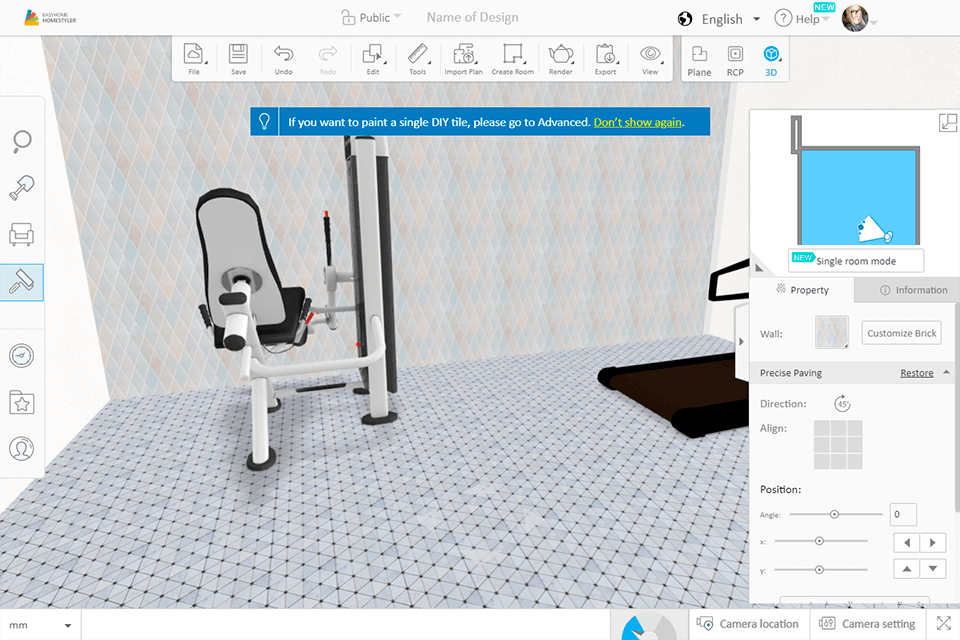The height and width of the screenshot is (640, 960).
Task: Click the Customize Brick button
Action: 901,332
